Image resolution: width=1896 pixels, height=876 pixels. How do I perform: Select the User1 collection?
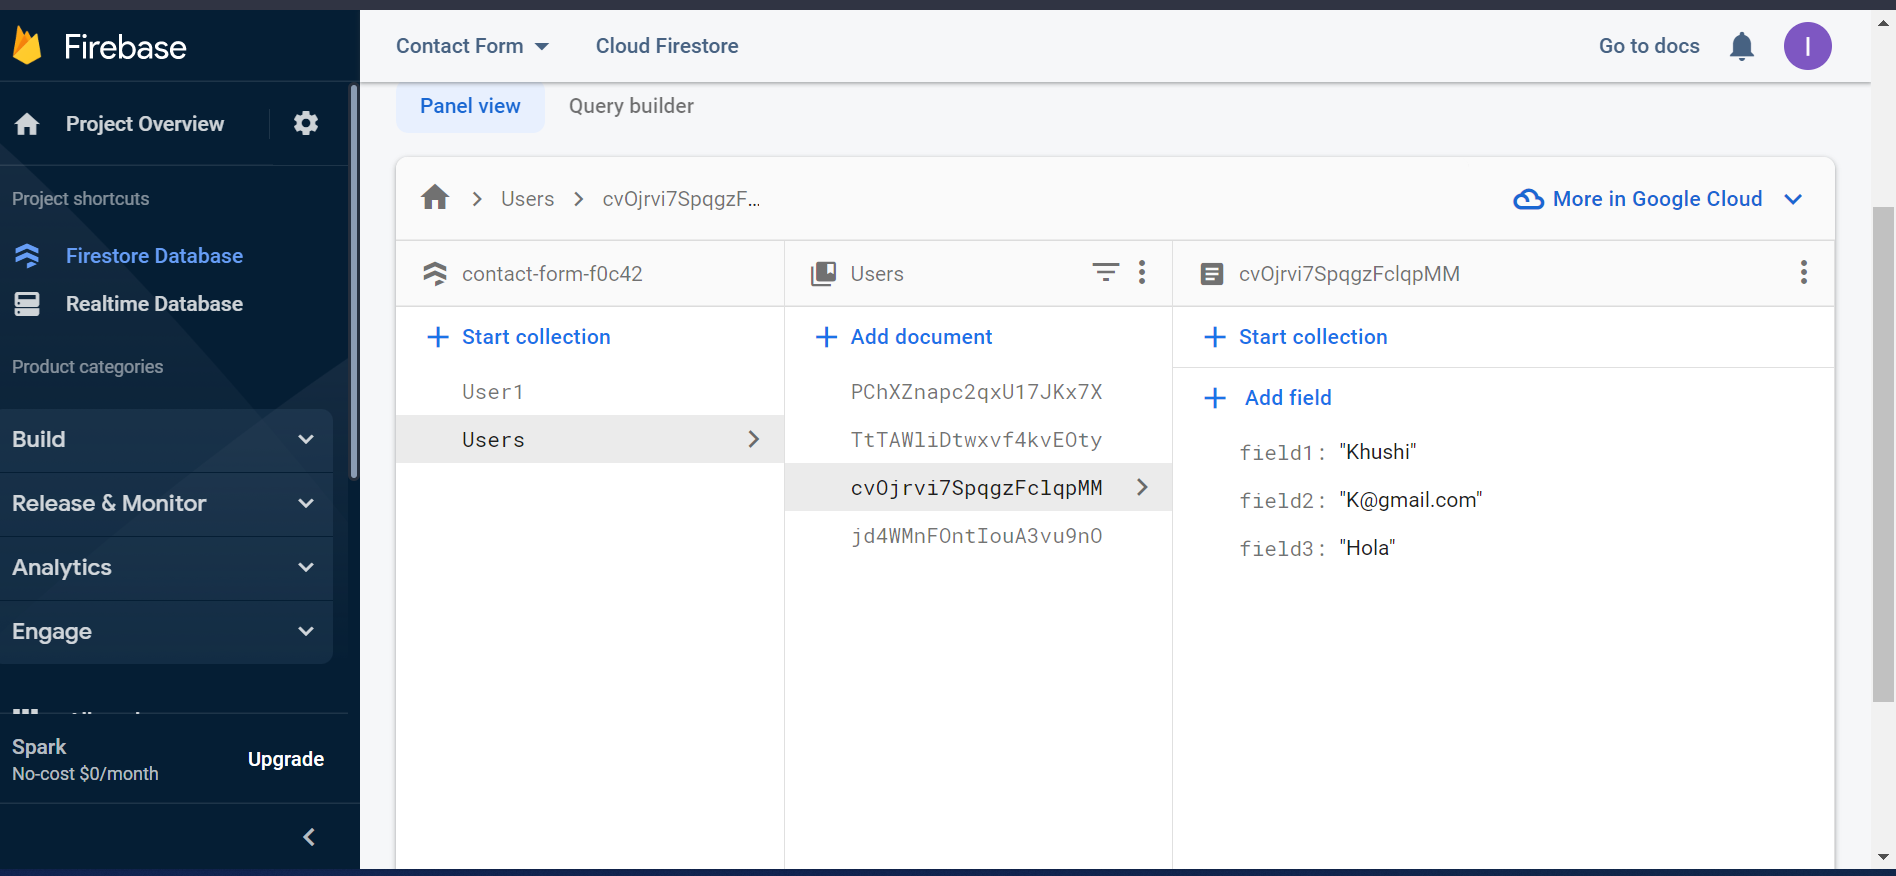pyautogui.click(x=590, y=392)
